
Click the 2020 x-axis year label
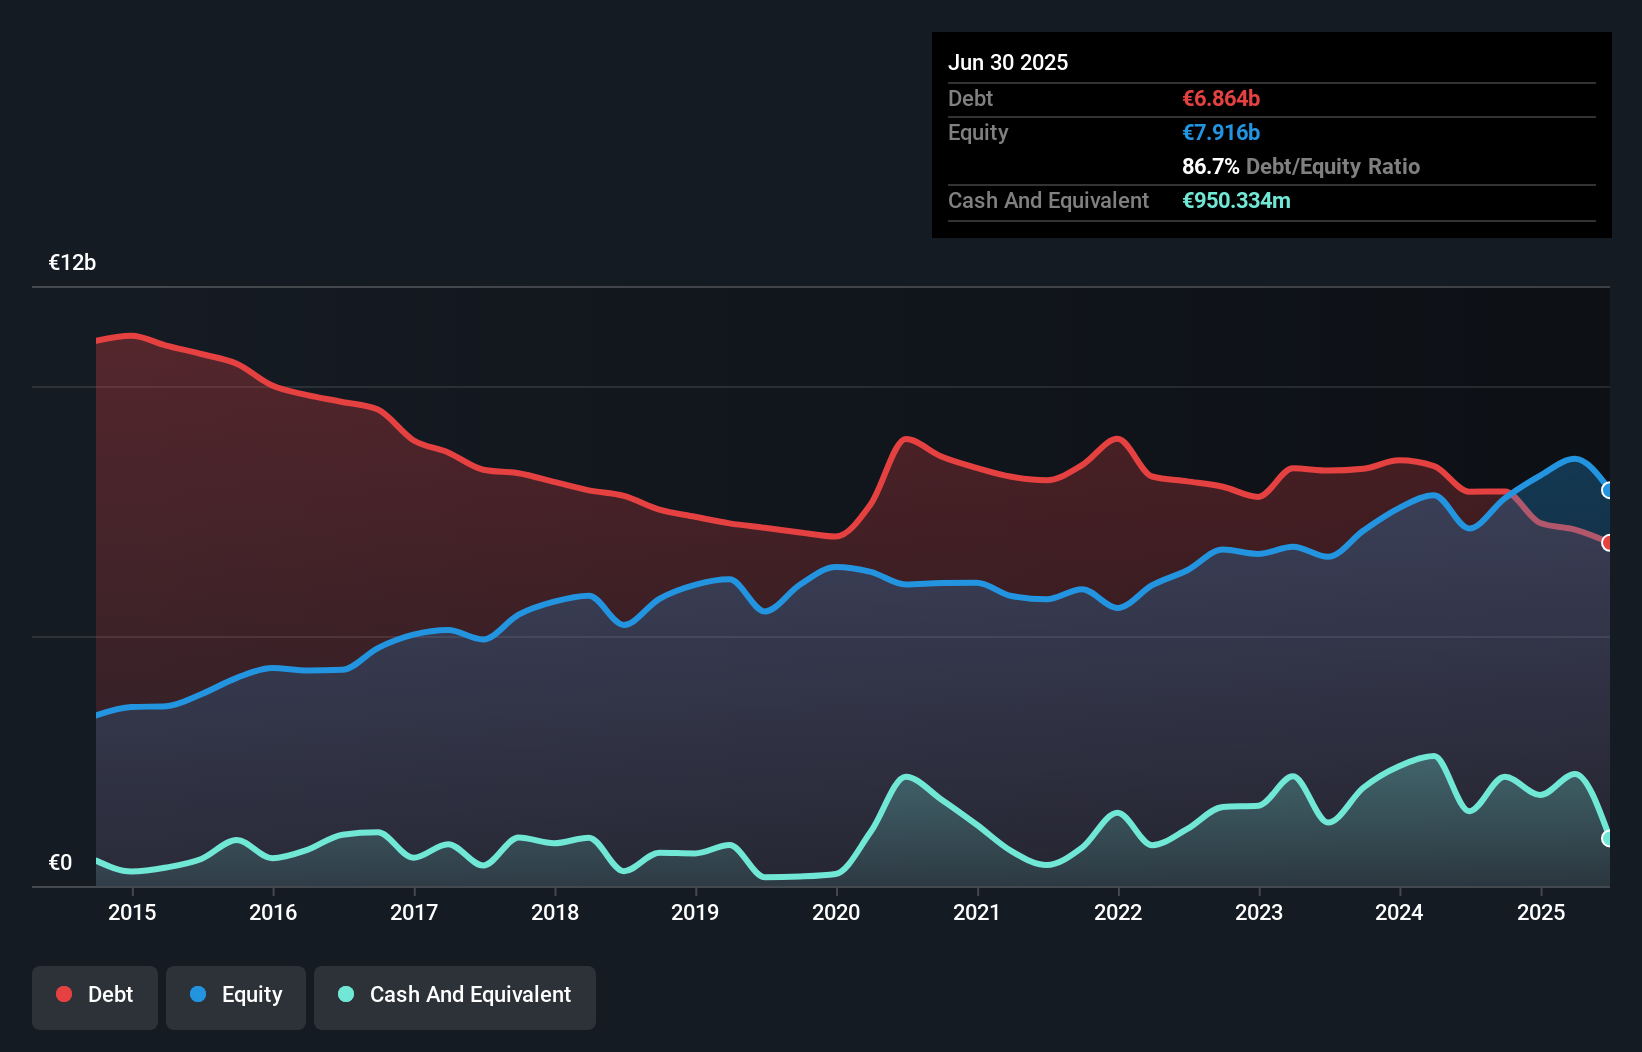point(836,912)
